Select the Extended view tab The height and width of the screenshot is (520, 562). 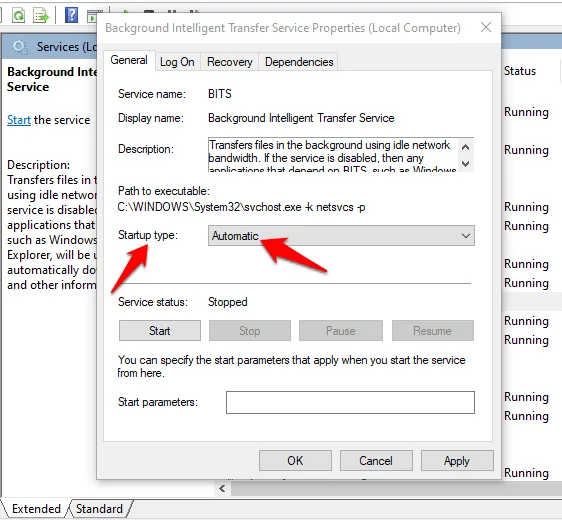36,509
